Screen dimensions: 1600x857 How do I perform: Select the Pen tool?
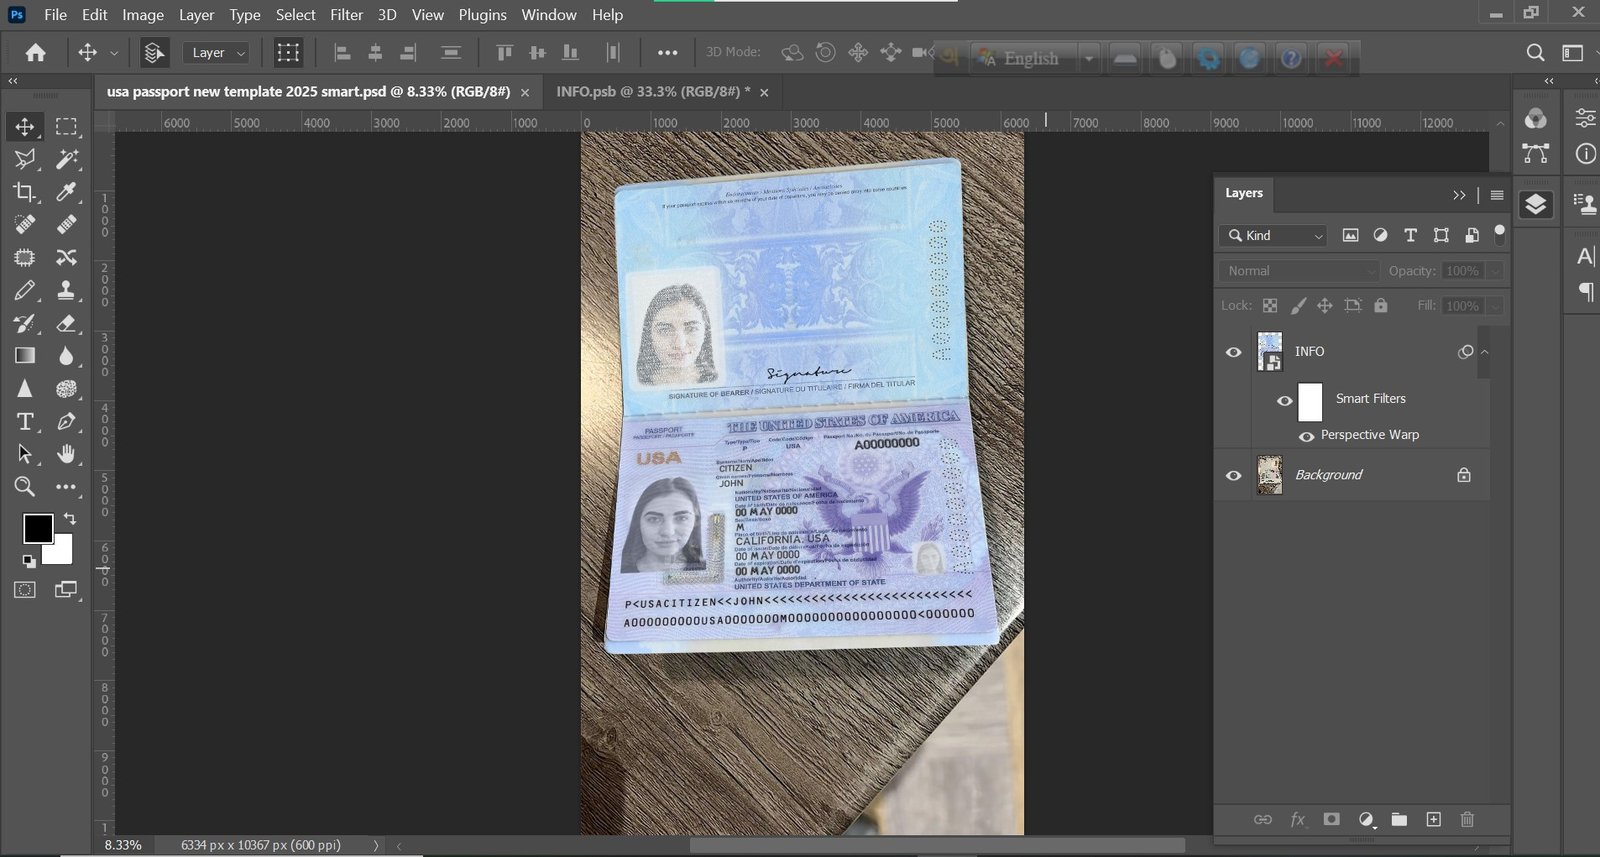67,421
